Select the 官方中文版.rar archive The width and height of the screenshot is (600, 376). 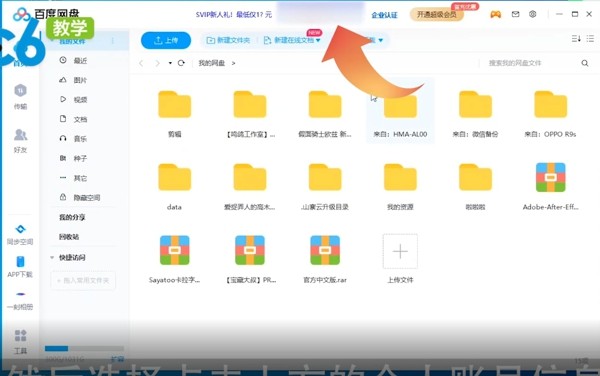325,259
